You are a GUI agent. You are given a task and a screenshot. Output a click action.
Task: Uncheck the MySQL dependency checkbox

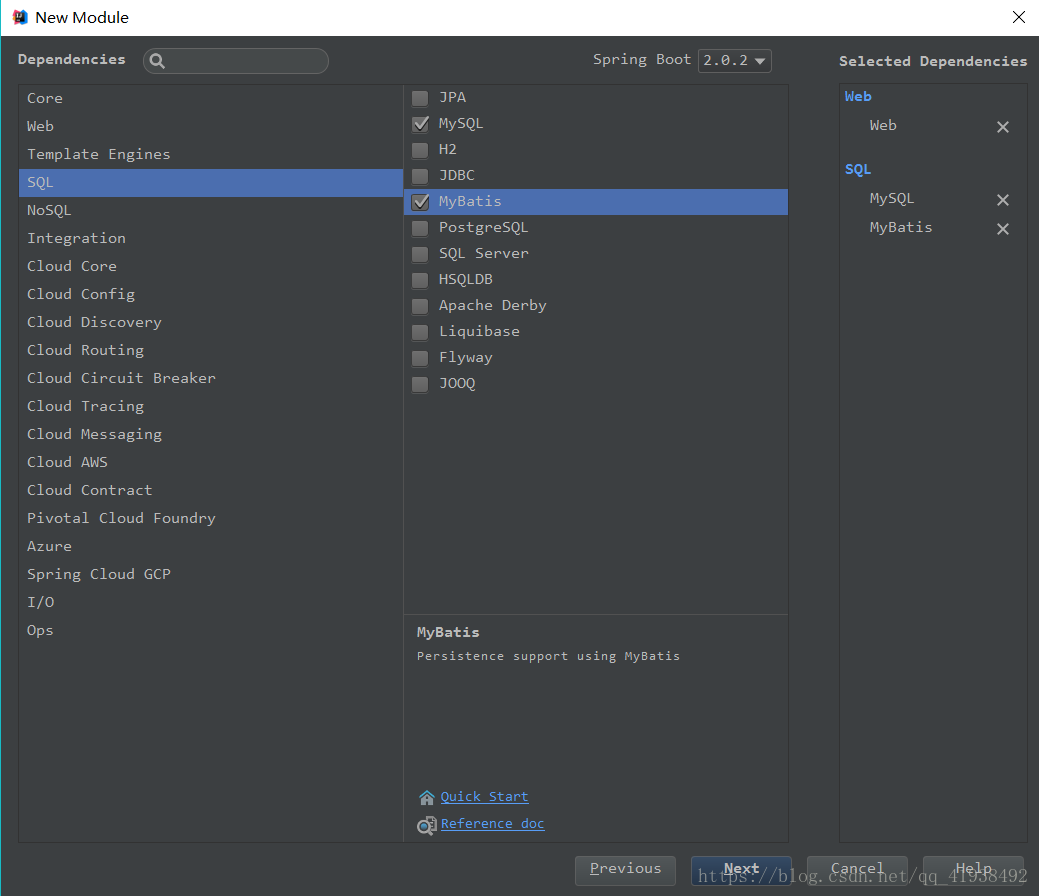420,125
